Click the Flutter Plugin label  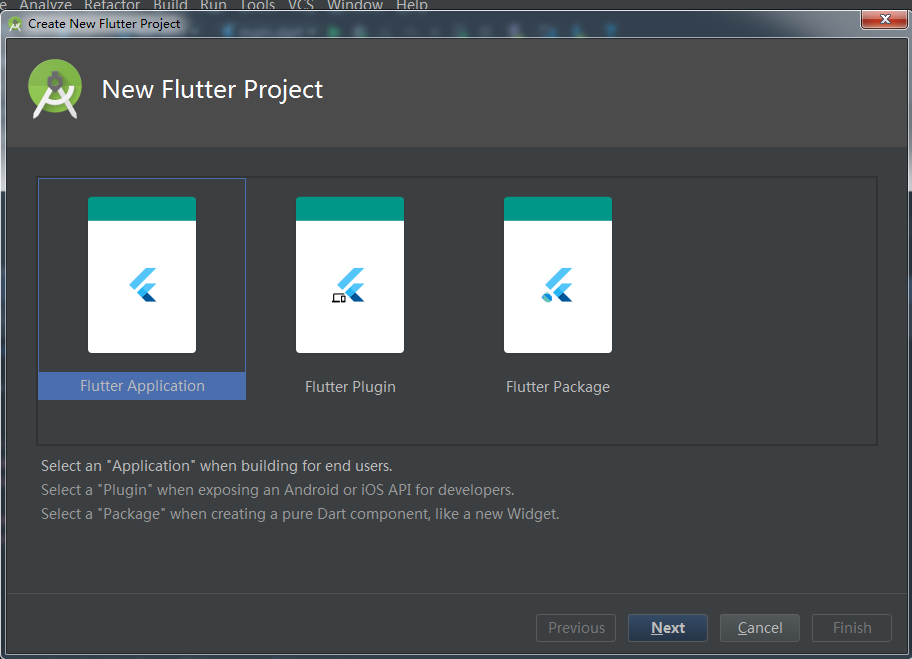click(350, 387)
